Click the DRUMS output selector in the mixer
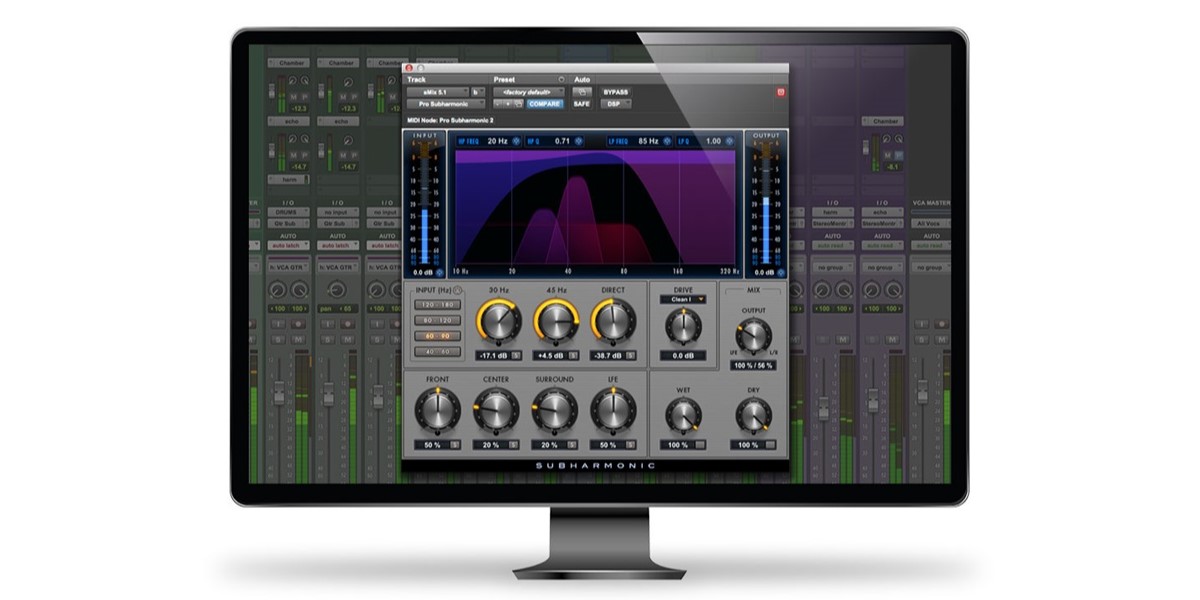 (291, 213)
